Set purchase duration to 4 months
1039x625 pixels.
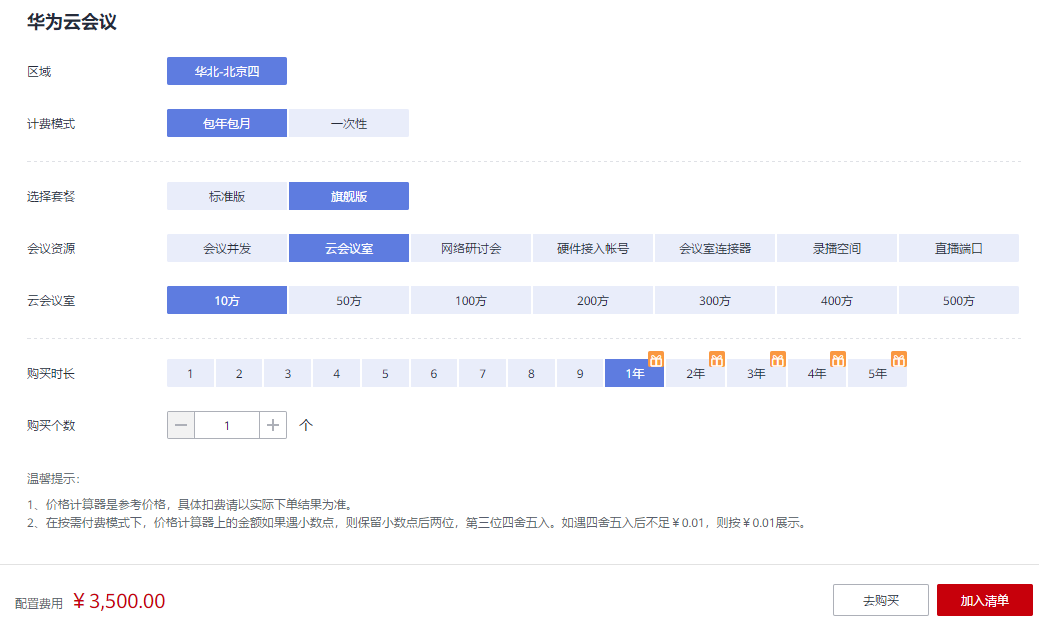point(336,373)
